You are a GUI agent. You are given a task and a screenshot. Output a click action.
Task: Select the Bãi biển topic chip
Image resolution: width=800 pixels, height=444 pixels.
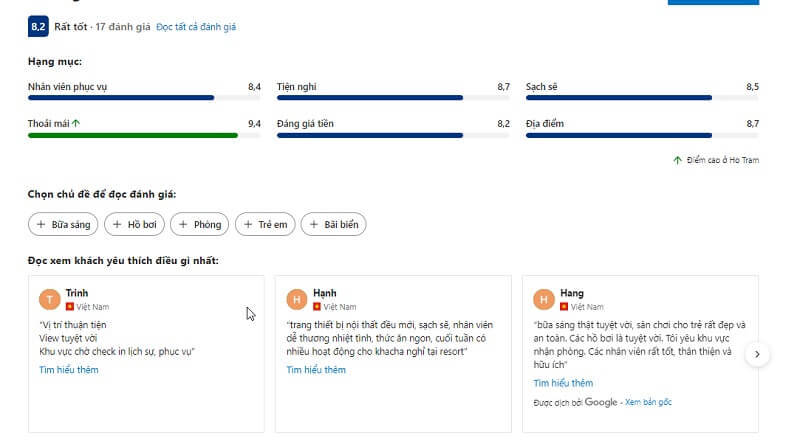333,224
